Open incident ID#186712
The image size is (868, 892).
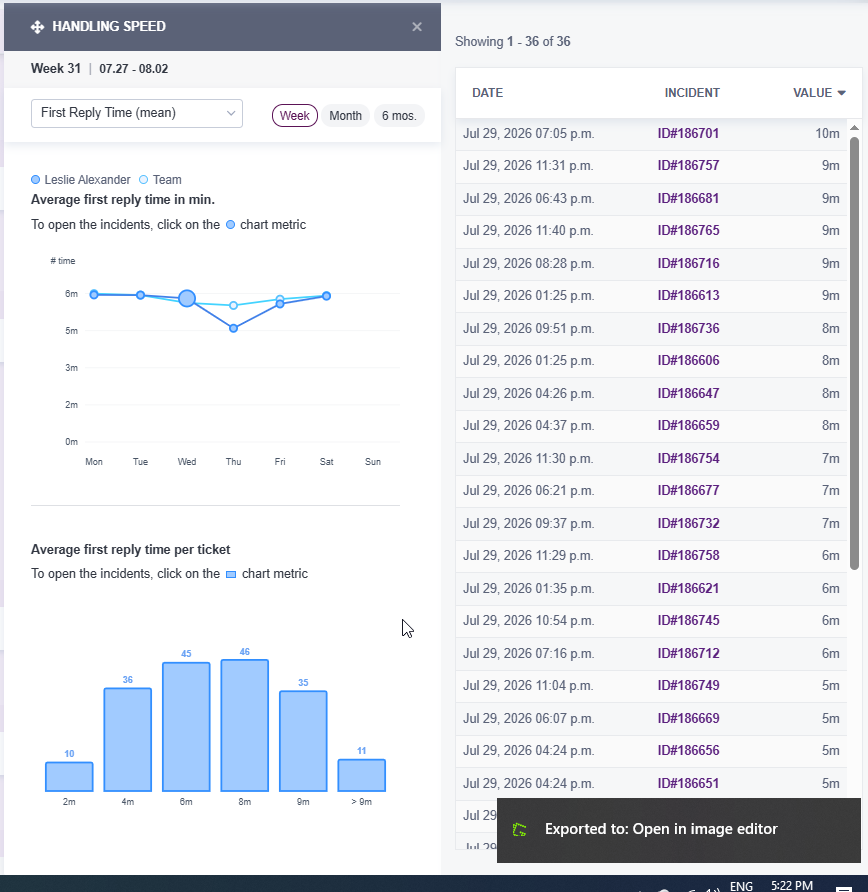(x=688, y=653)
